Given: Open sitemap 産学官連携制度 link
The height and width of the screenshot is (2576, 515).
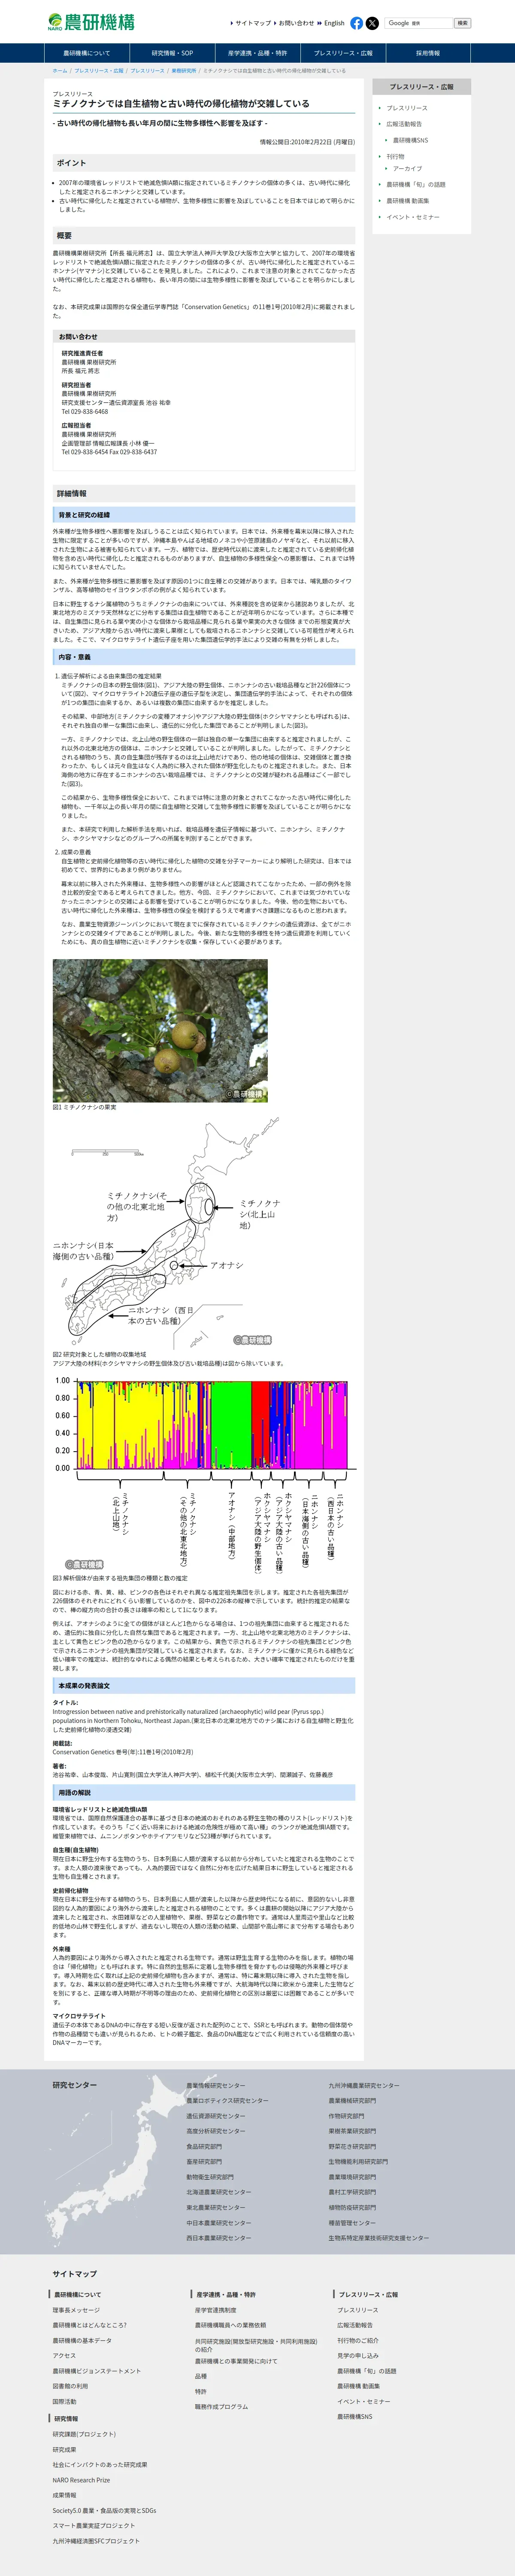Looking at the screenshot, I should (216, 2310).
